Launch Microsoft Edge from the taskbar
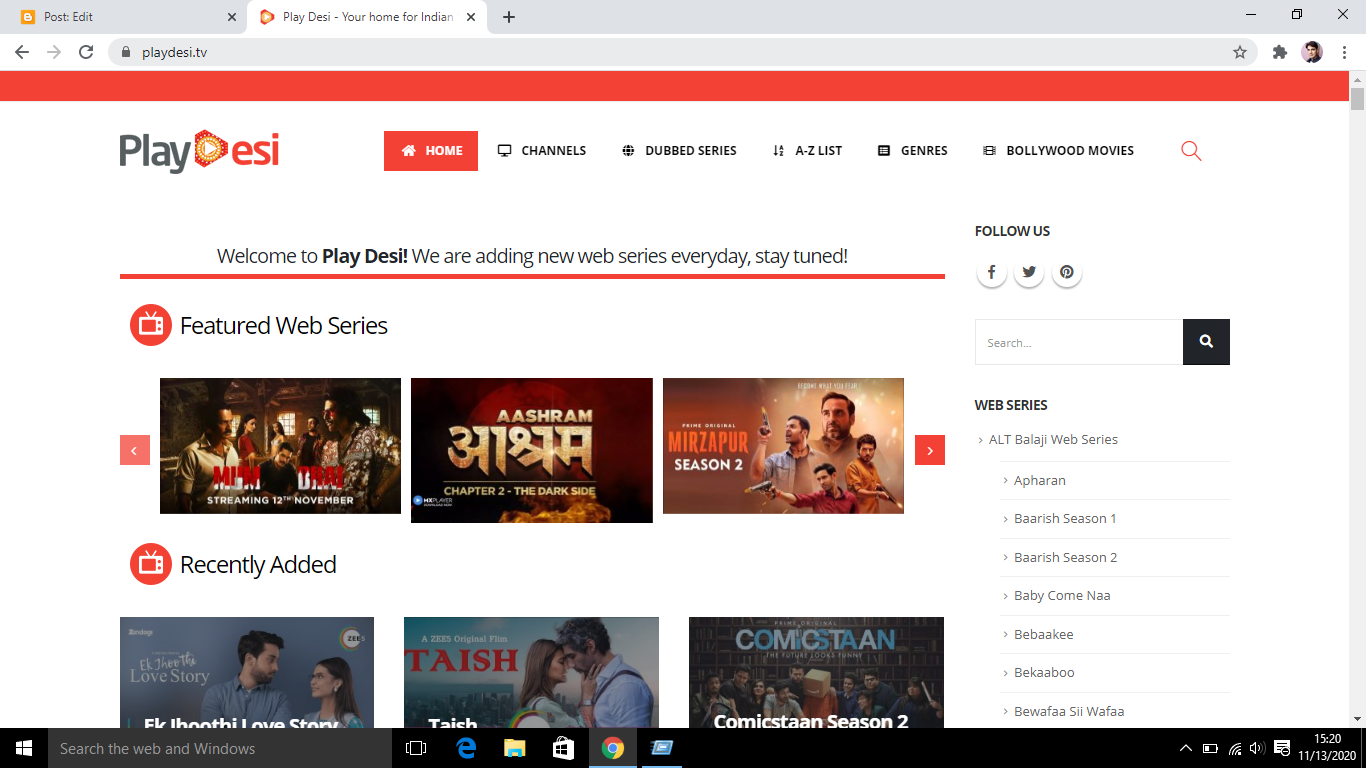 tap(466, 748)
